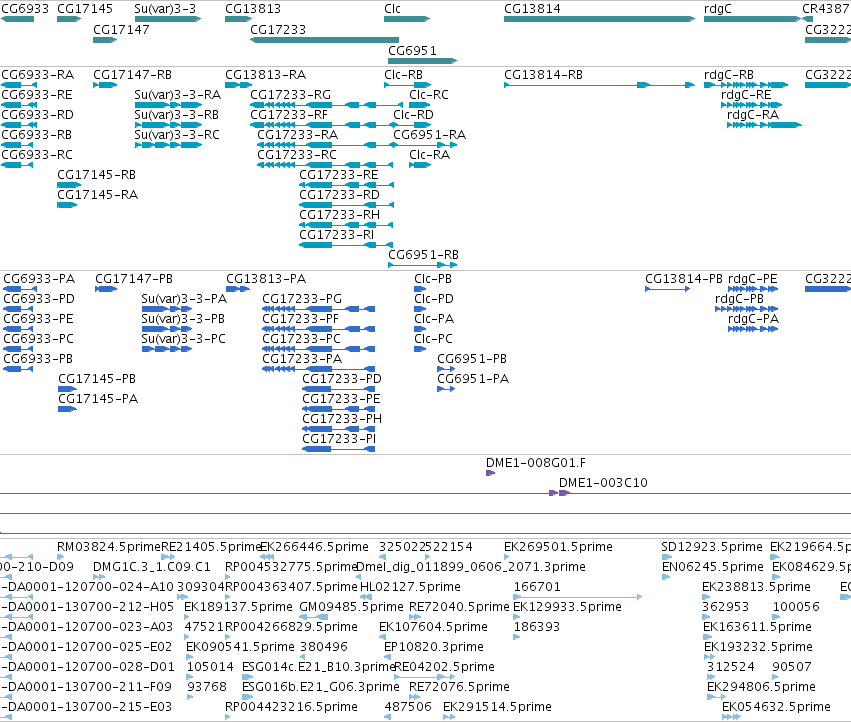The width and height of the screenshot is (851, 722).
Task: Click the CG6933 gene label
Action: (x=25, y=9)
